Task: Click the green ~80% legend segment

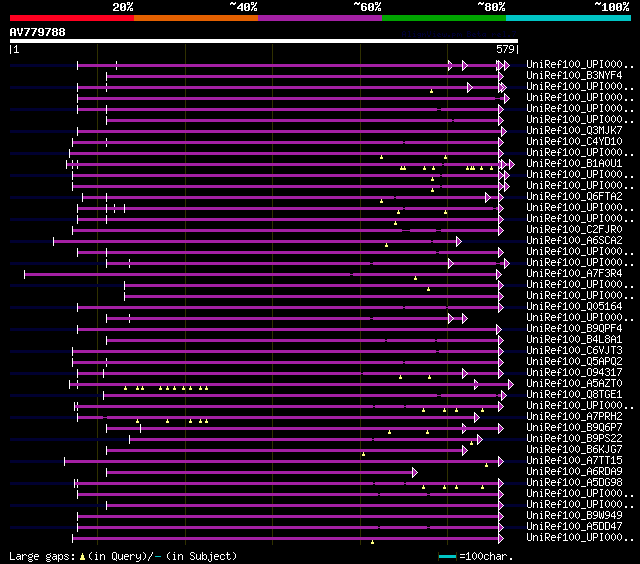Action: click(x=444, y=18)
